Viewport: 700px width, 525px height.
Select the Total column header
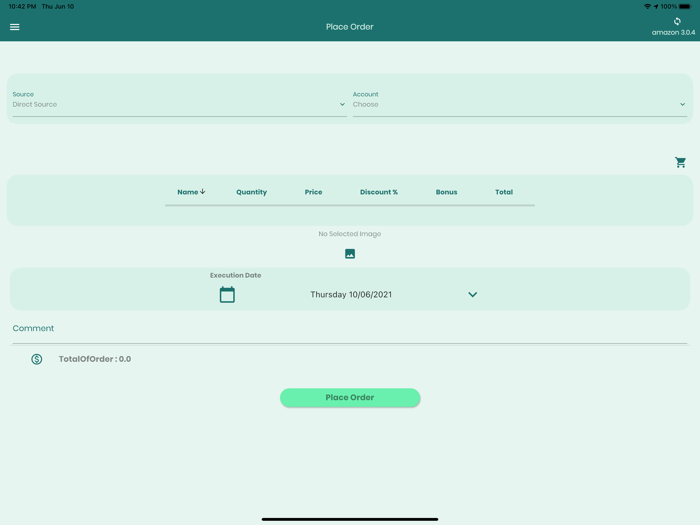coord(504,192)
